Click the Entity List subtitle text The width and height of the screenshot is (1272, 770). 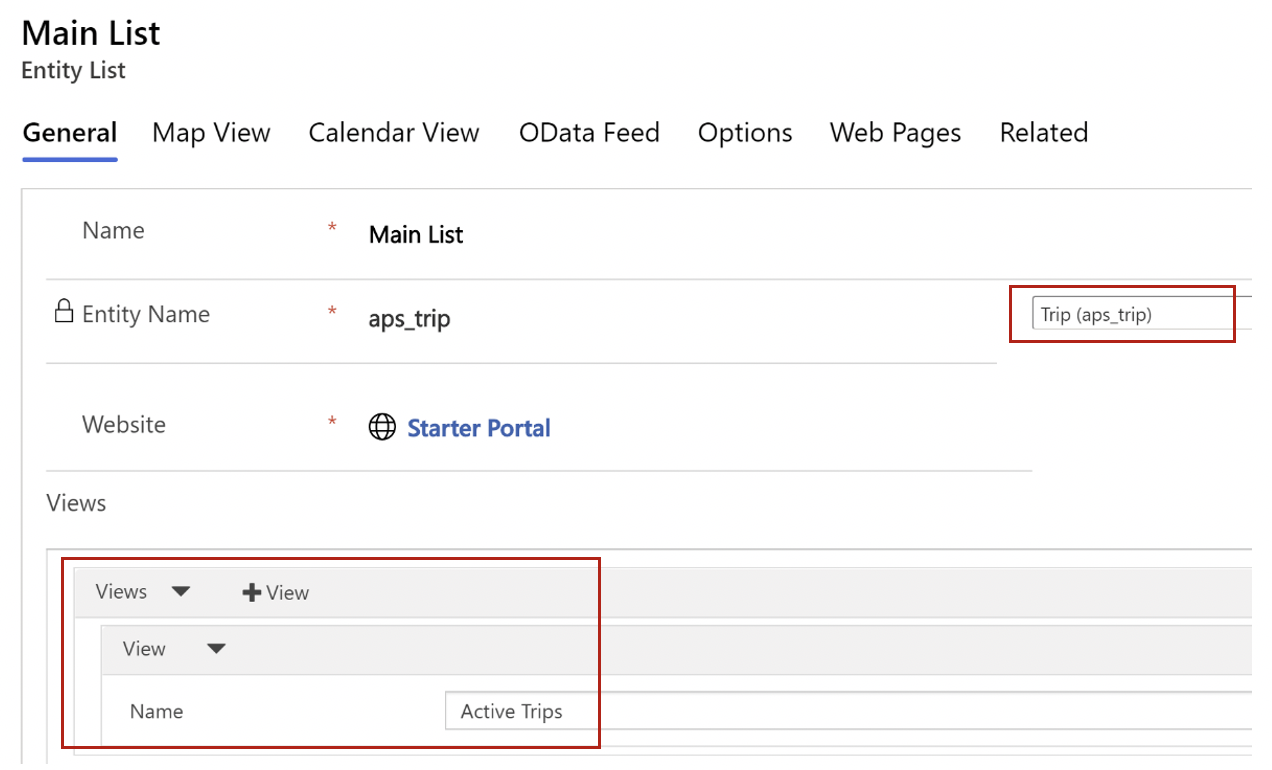coord(74,71)
